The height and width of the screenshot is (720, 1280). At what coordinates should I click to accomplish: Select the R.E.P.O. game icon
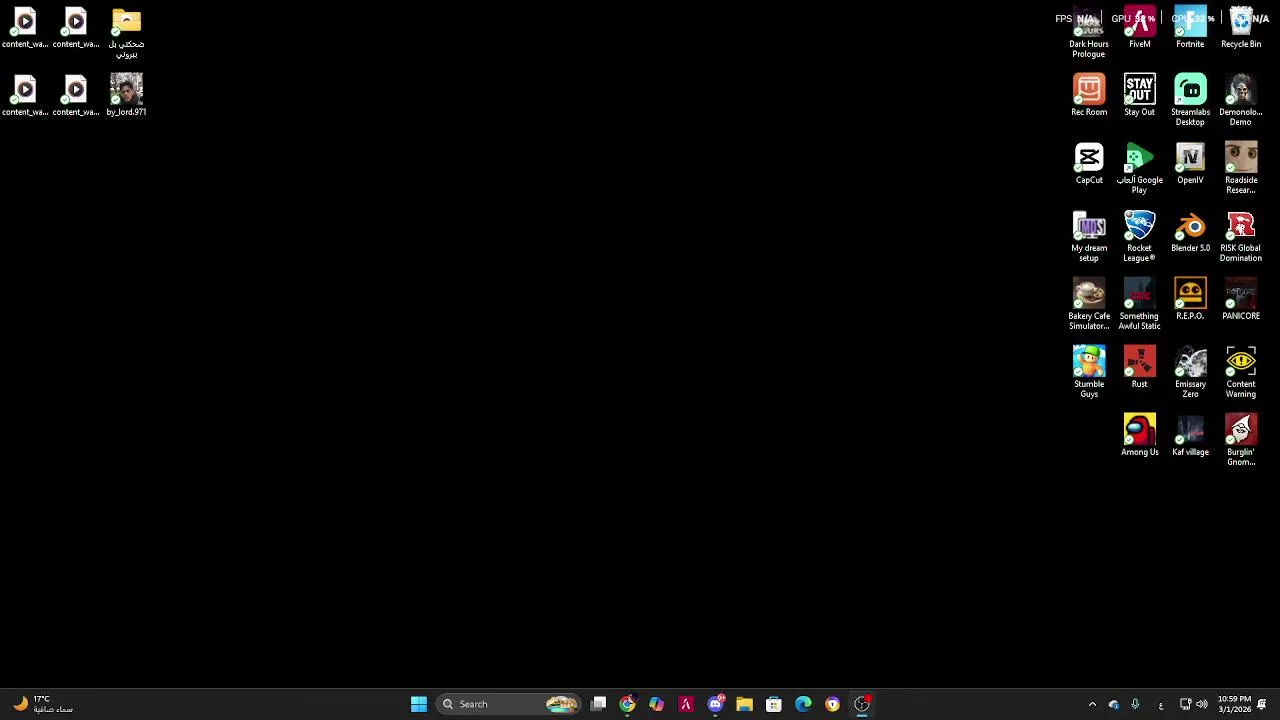[1190, 300]
